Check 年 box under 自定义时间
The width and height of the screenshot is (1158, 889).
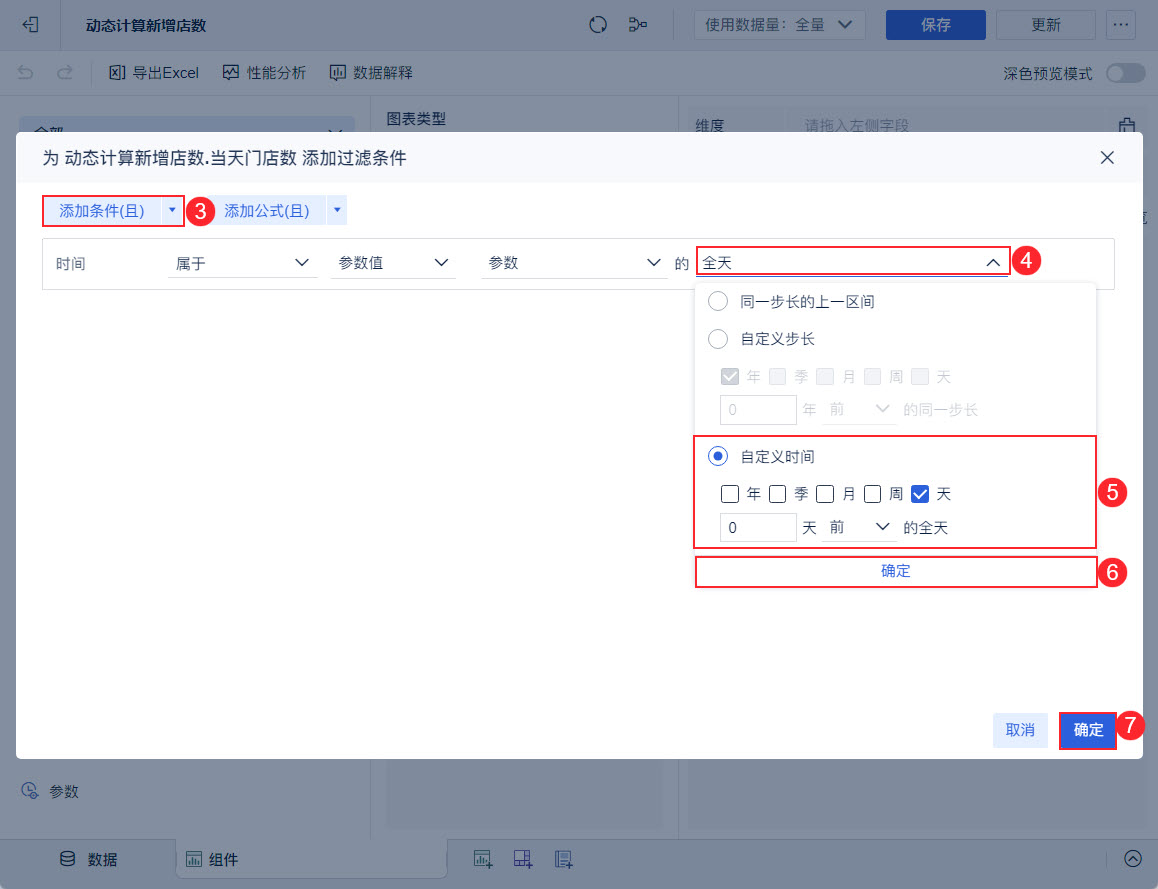pos(730,494)
